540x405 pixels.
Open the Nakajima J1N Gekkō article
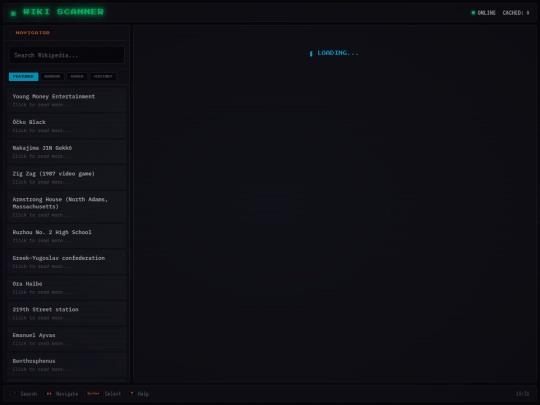67,152
